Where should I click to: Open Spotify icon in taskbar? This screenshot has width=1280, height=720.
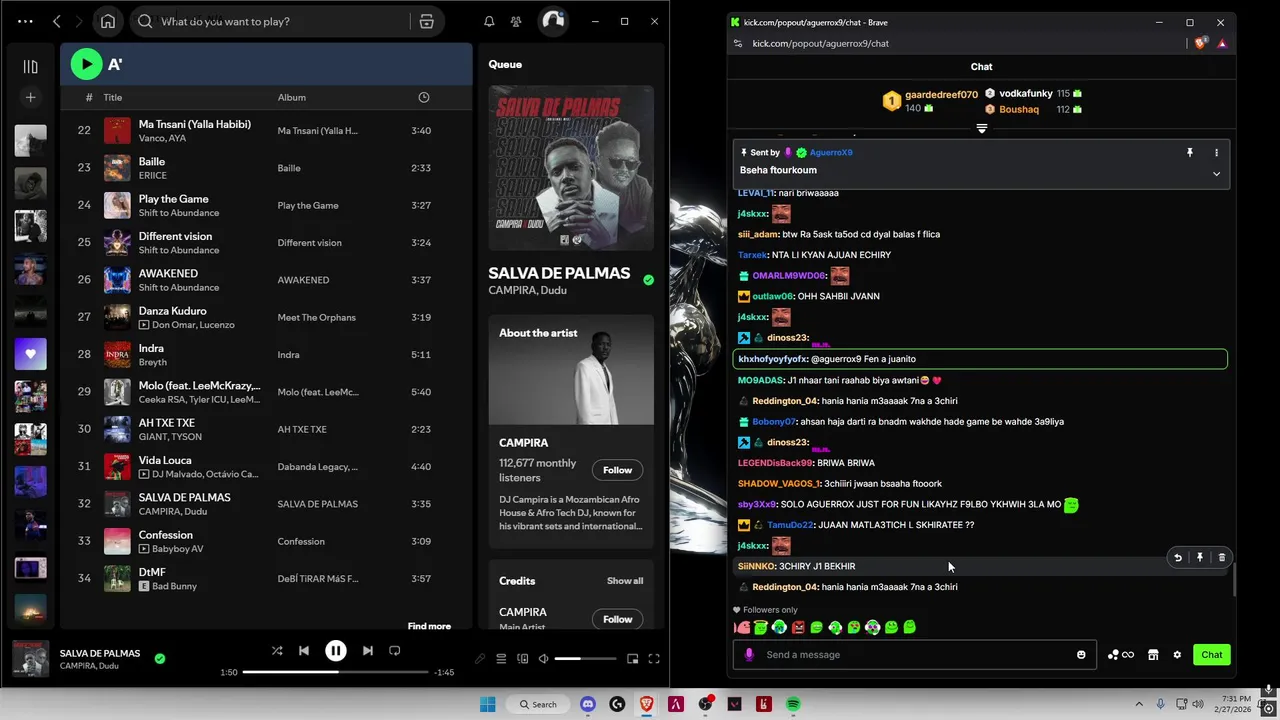(793, 704)
